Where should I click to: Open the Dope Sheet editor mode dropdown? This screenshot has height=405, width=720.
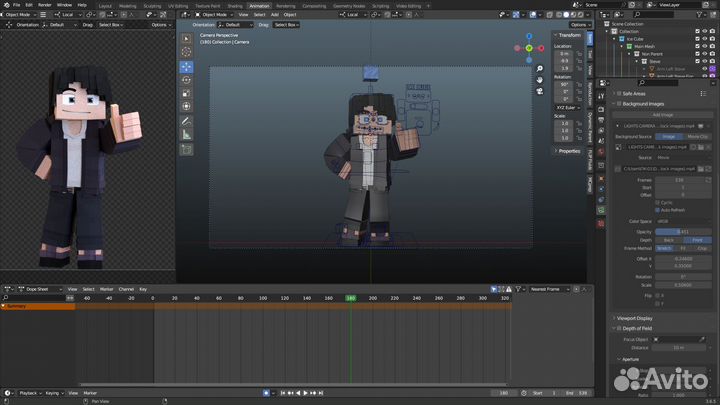pyautogui.click(x=39, y=289)
